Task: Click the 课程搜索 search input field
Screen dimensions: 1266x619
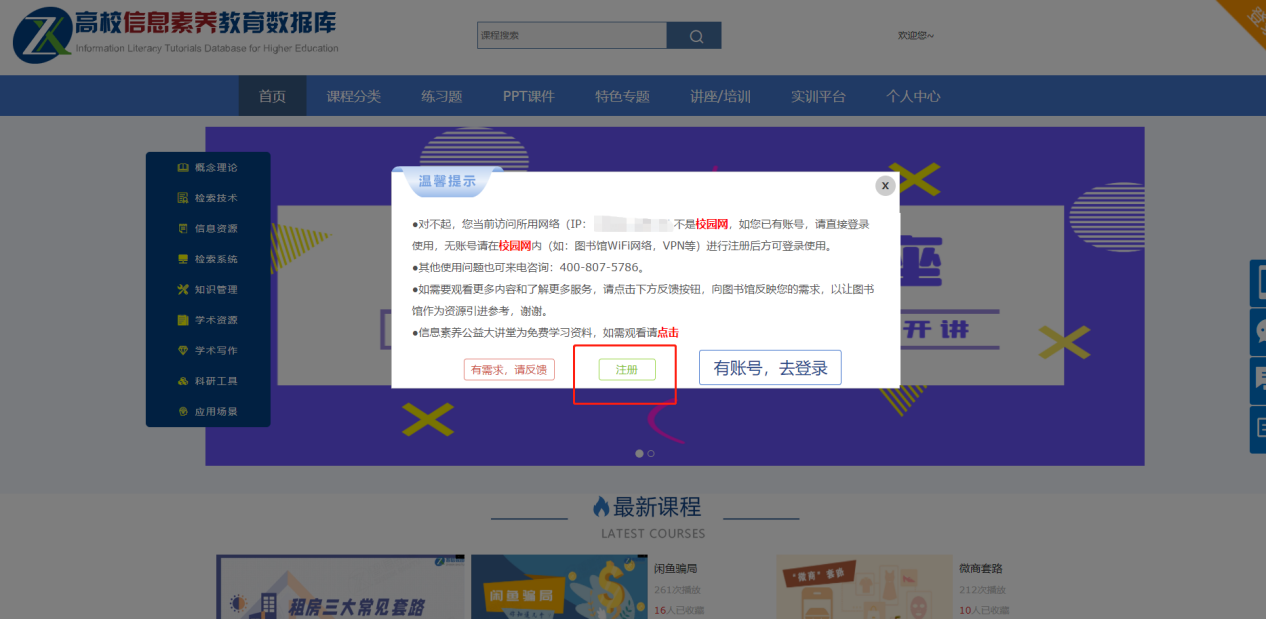Action: pyautogui.click(x=571, y=36)
